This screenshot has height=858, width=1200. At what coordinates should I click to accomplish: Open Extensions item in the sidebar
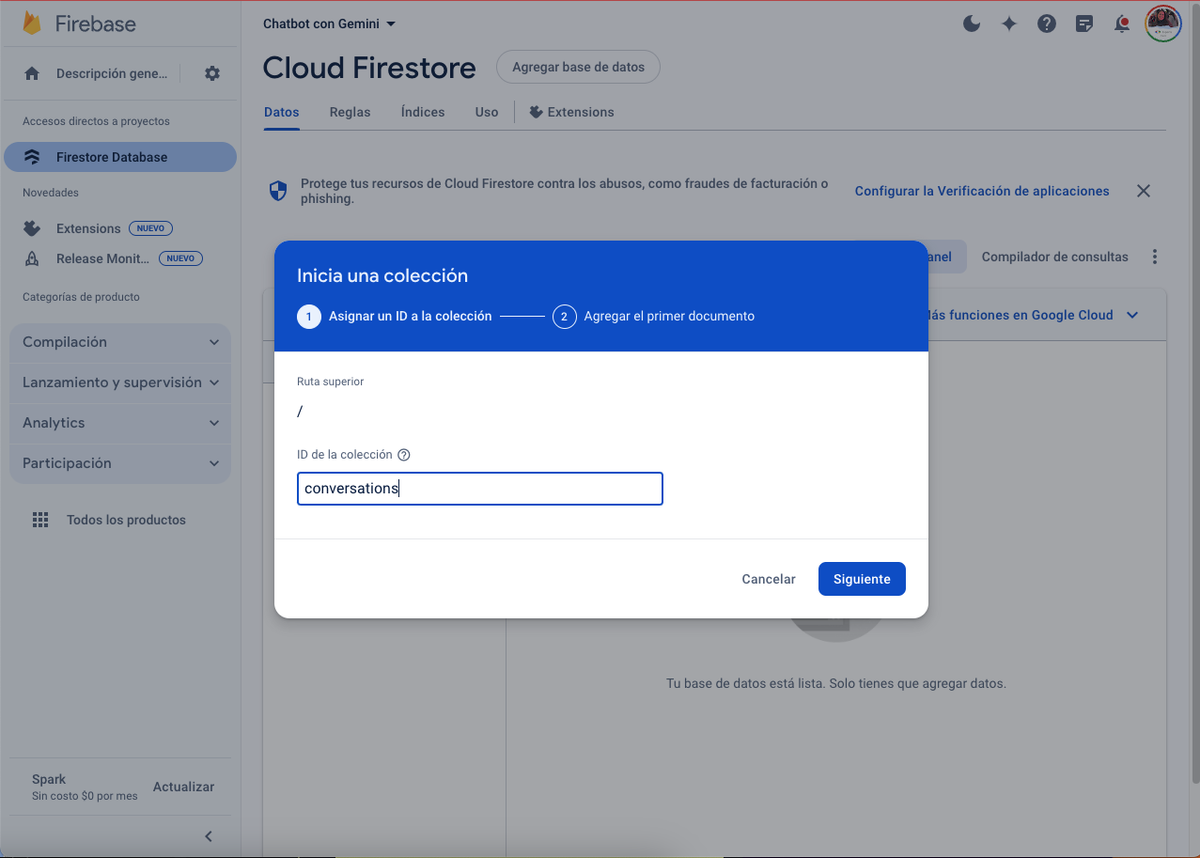88,228
